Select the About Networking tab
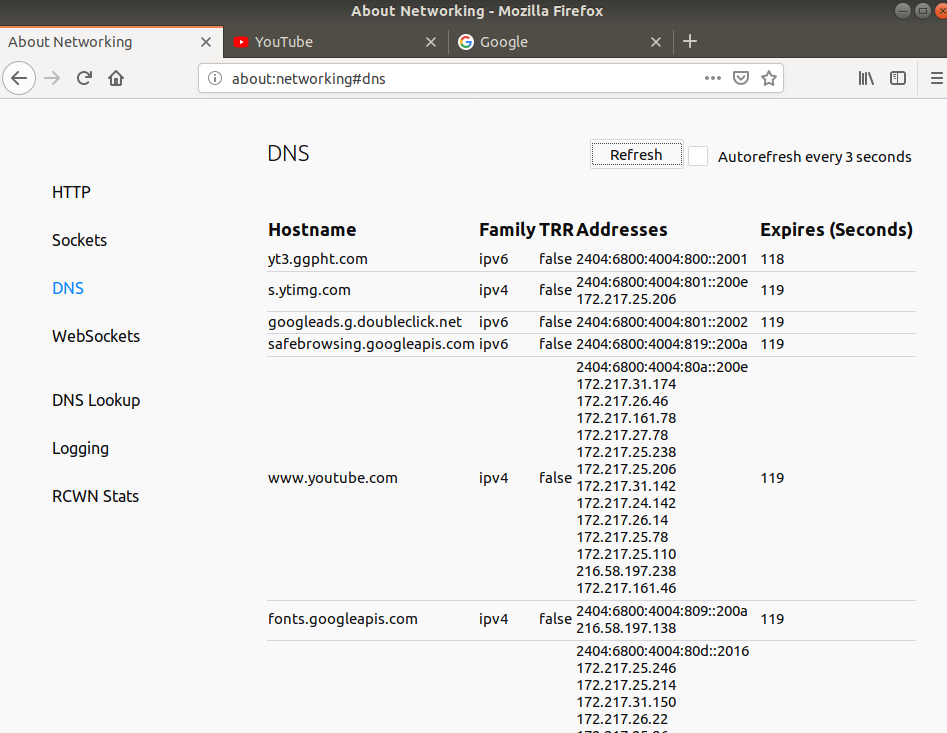This screenshot has width=947, height=733. click(111, 42)
